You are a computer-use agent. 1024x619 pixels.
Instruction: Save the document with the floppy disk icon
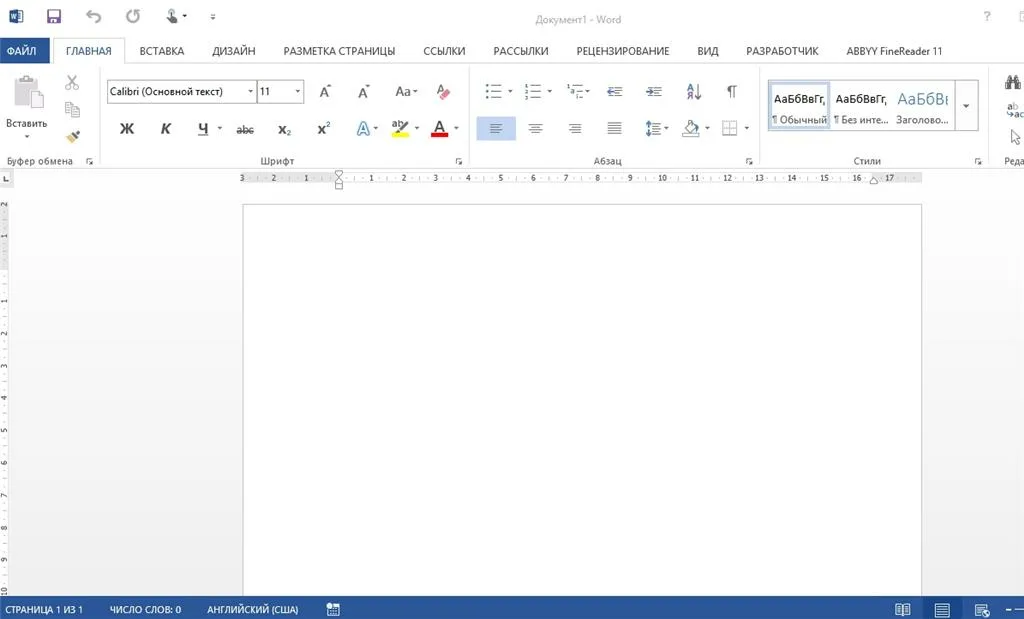pos(54,16)
